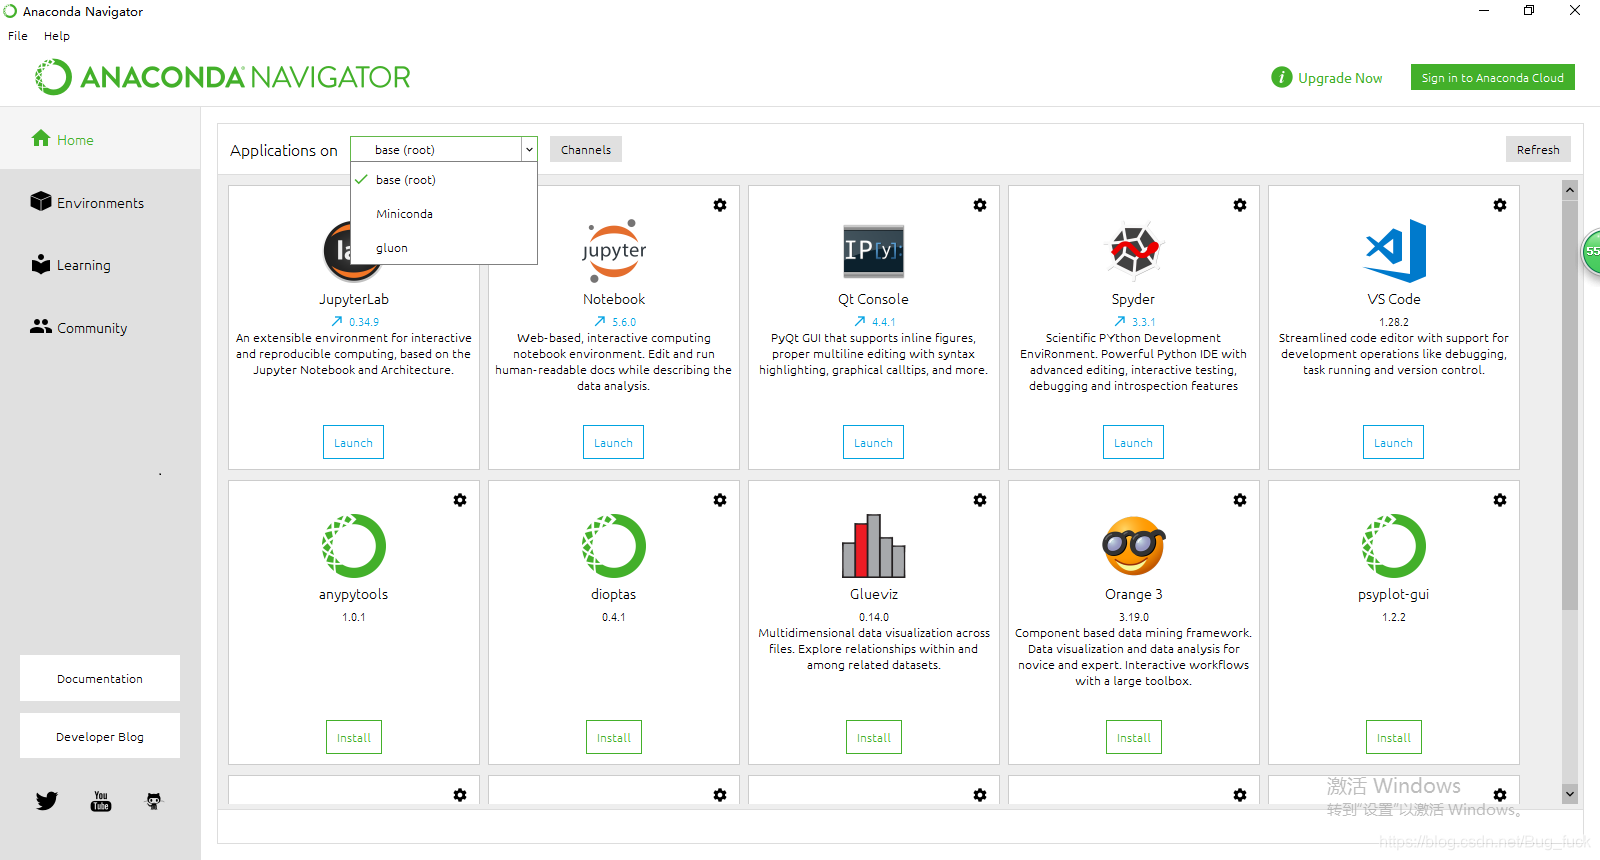The image size is (1600, 860).
Task: Install Orange 3
Action: (1134, 737)
